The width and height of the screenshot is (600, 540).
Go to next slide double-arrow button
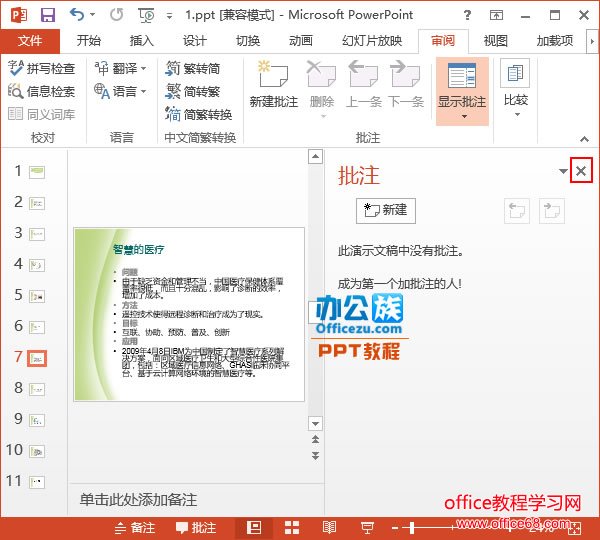pyautogui.click(x=315, y=455)
